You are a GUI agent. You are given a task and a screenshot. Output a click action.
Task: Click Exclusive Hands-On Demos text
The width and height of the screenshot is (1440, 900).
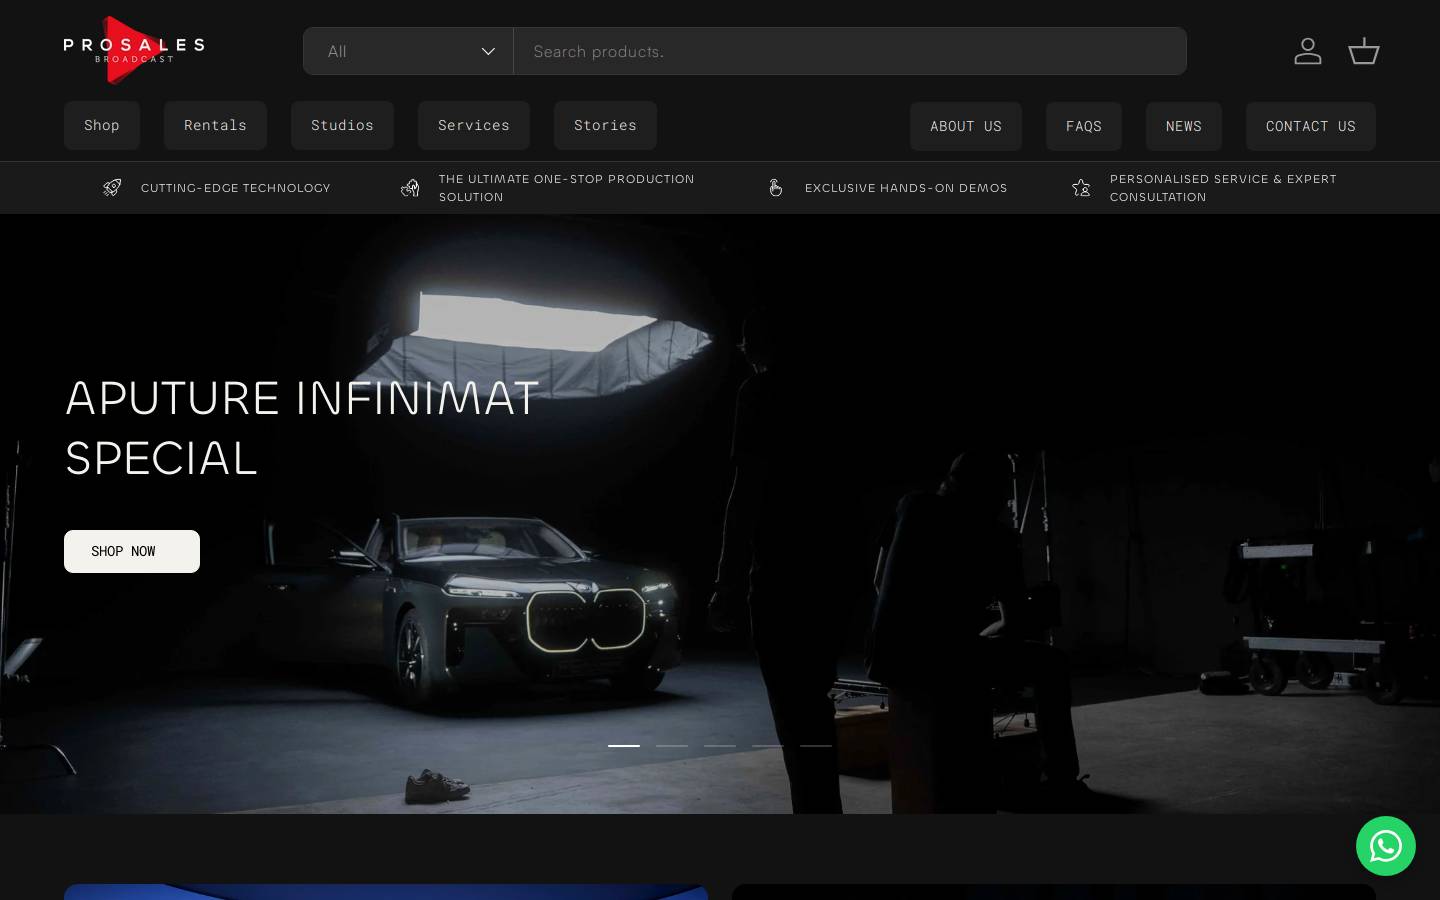click(906, 188)
